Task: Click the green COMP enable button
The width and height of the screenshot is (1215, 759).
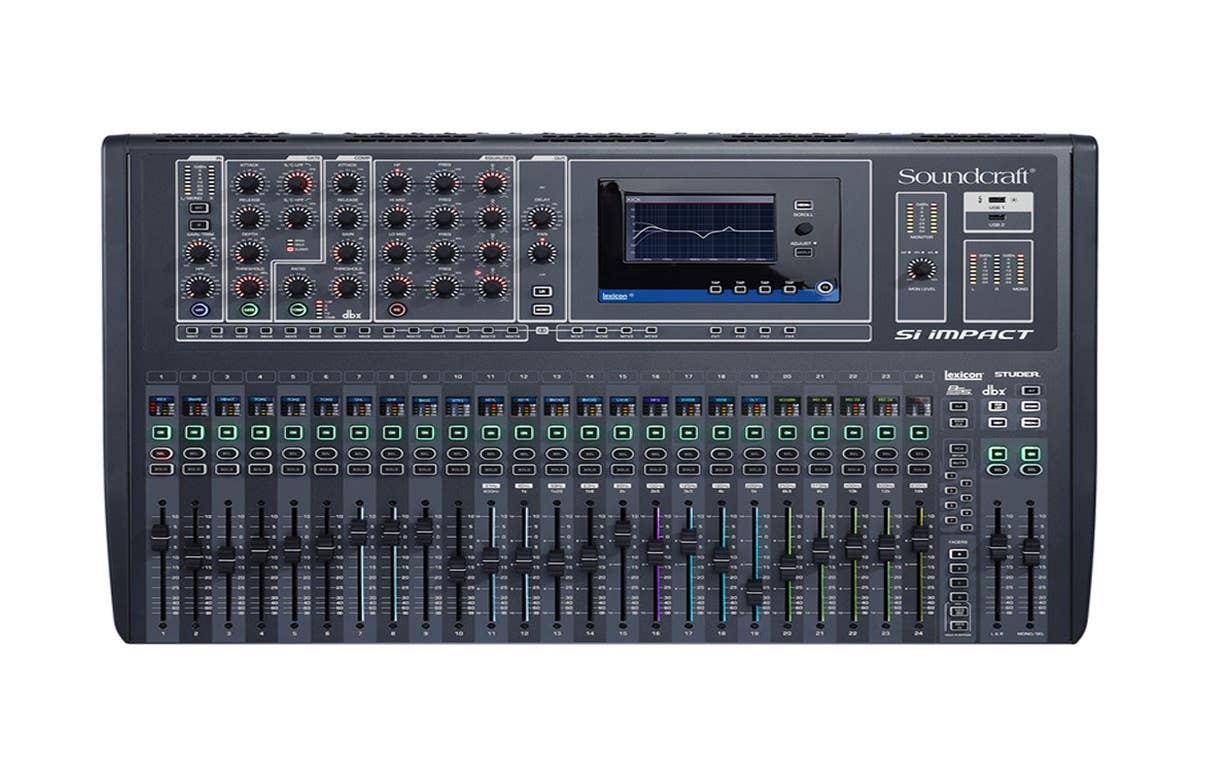Action: pos(298,310)
